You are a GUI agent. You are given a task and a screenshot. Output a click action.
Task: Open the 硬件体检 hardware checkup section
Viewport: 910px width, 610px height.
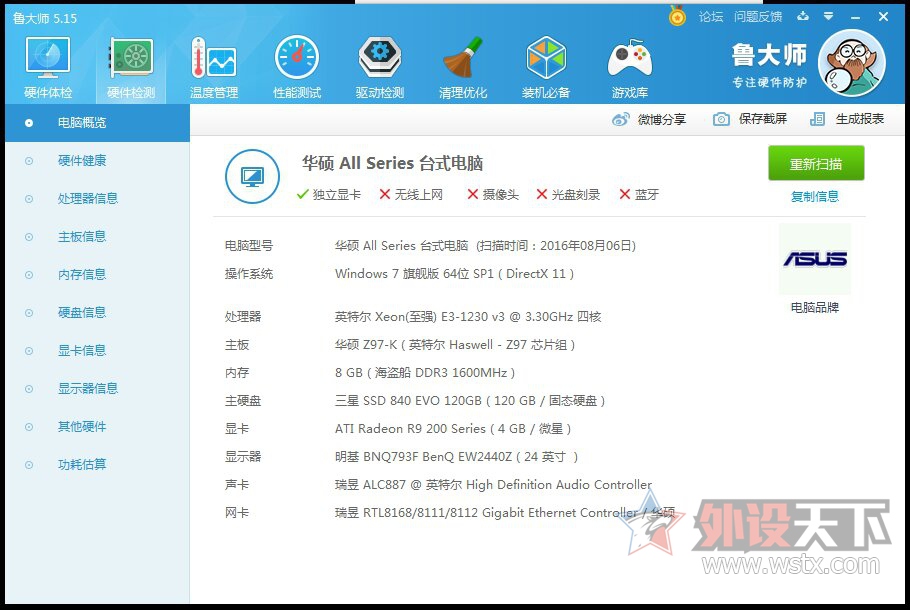pyautogui.click(x=47, y=67)
